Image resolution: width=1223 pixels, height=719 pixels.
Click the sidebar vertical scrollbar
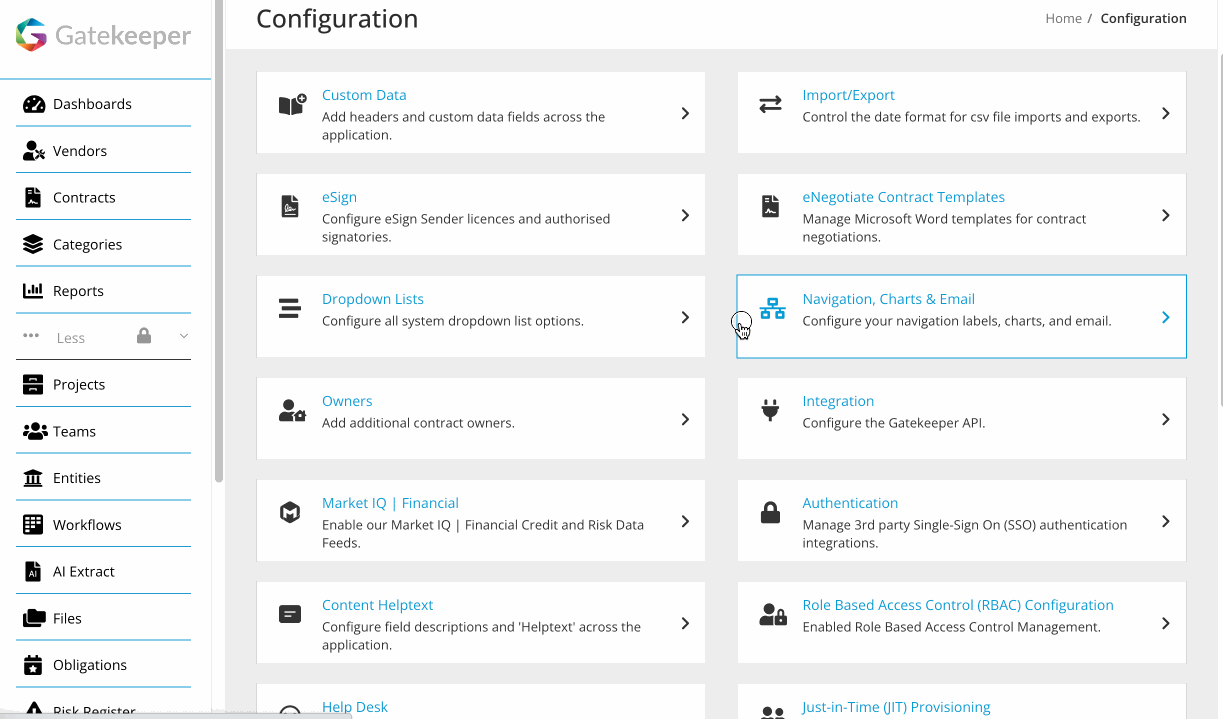(219, 240)
